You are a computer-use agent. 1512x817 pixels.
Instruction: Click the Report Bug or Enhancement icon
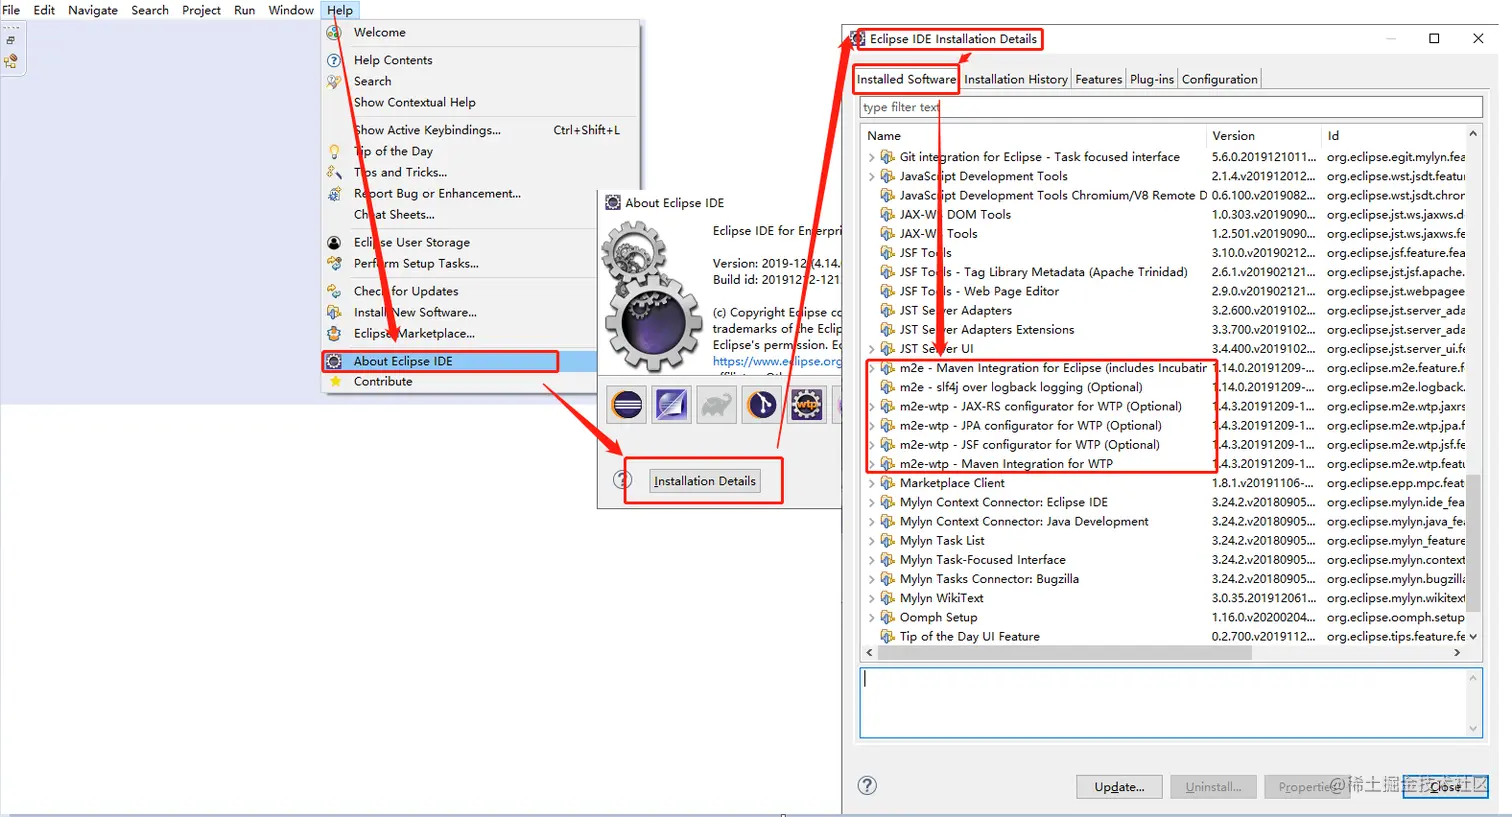(334, 193)
